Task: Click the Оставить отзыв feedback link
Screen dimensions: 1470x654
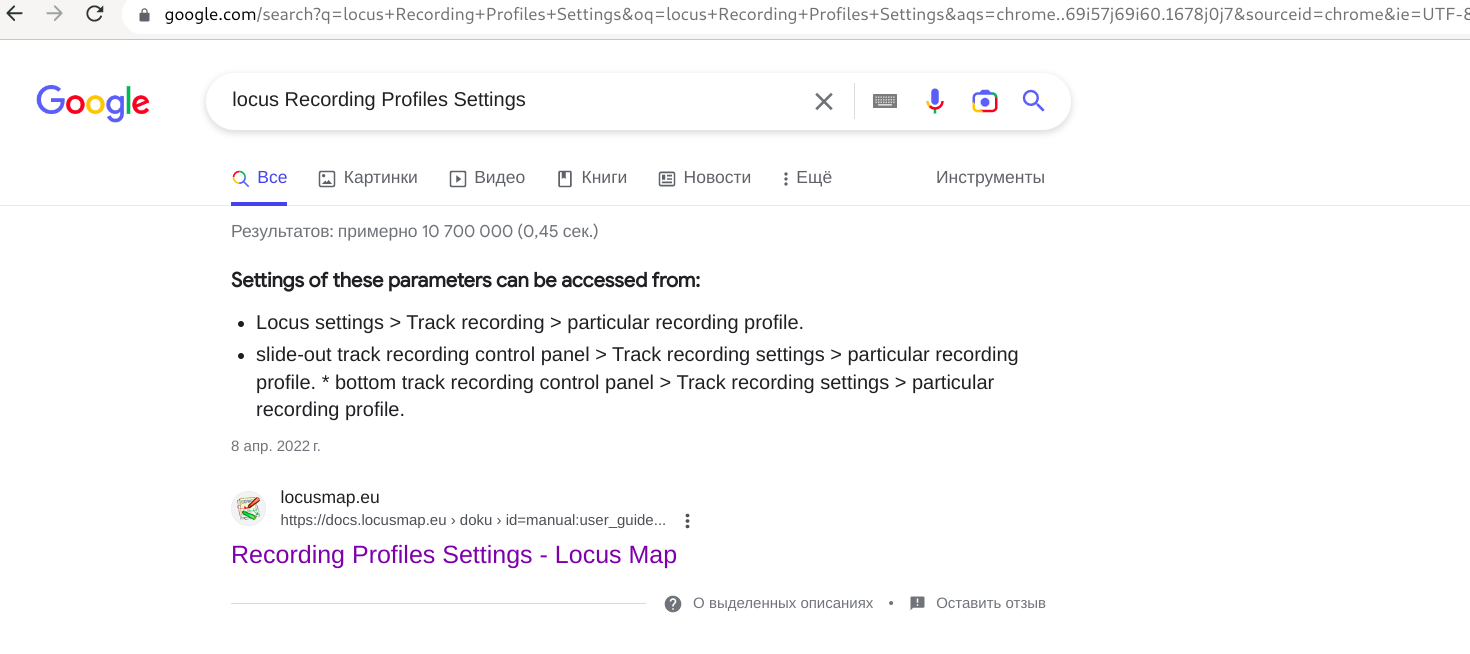Action: click(990, 603)
